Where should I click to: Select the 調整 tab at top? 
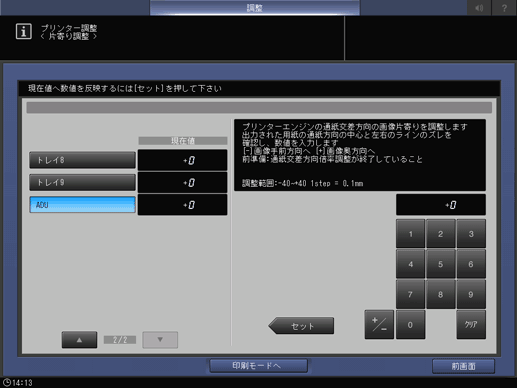tap(255, 8)
